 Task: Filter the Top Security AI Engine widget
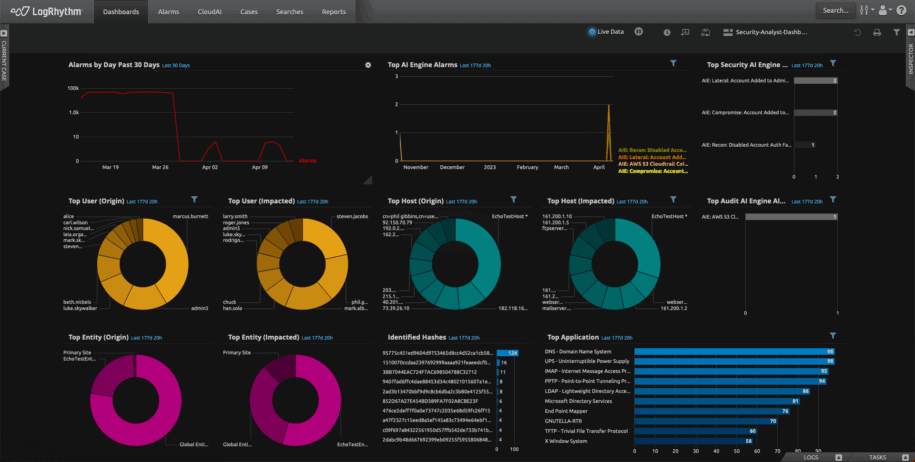pyautogui.click(x=833, y=63)
